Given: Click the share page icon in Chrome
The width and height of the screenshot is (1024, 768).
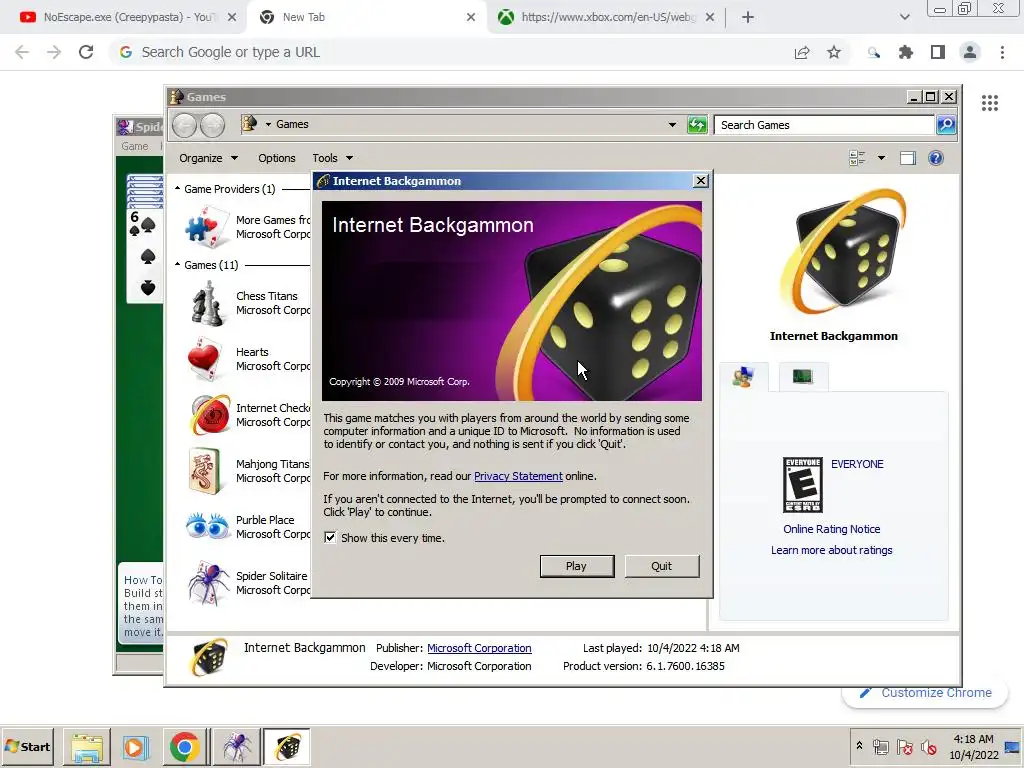Looking at the screenshot, I should coord(802,52).
